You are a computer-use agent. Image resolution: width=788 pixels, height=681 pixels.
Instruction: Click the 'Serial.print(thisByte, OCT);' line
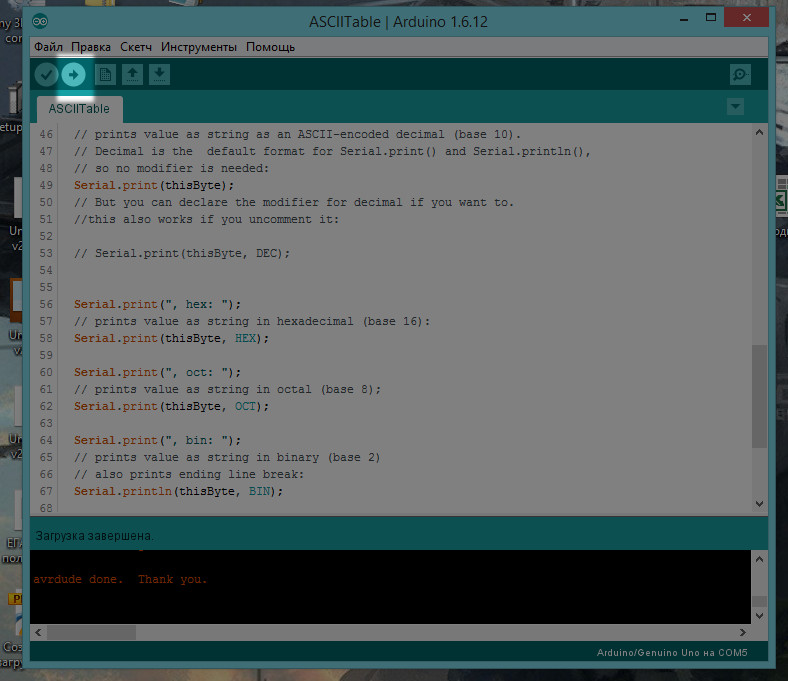171,406
